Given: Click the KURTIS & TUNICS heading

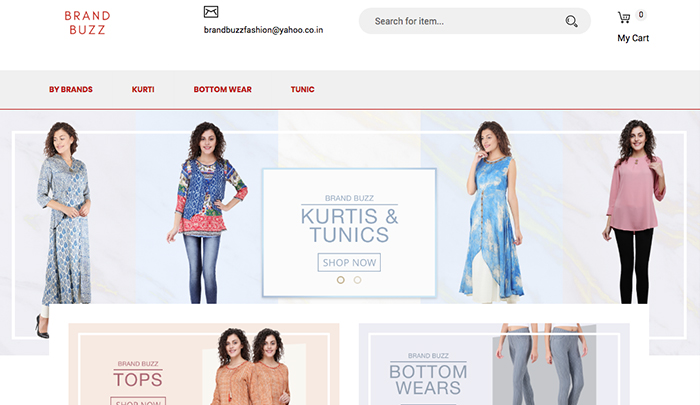Looking at the screenshot, I should [x=349, y=225].
